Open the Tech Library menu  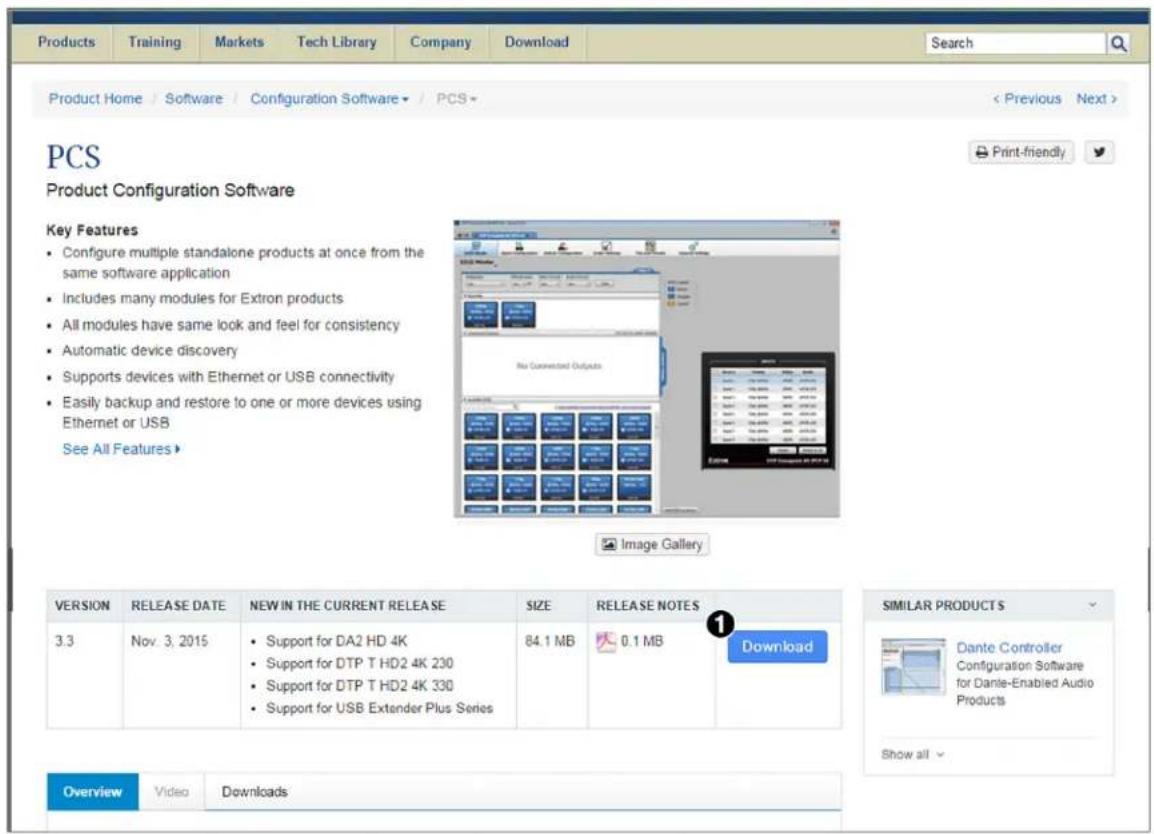coord(336,42)
